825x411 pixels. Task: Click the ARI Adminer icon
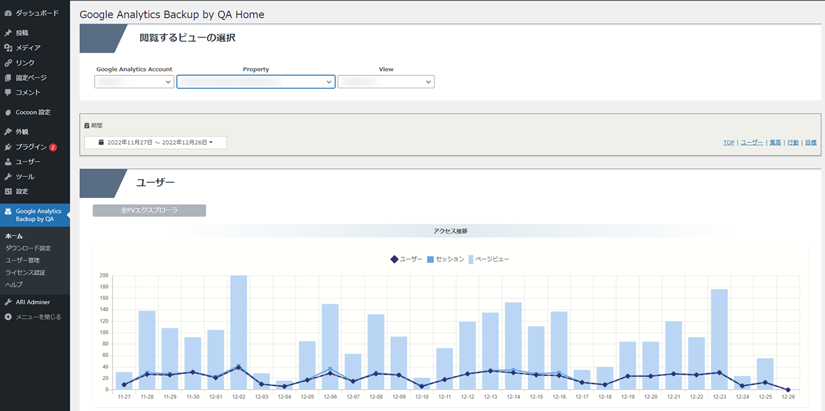(8, 301)
